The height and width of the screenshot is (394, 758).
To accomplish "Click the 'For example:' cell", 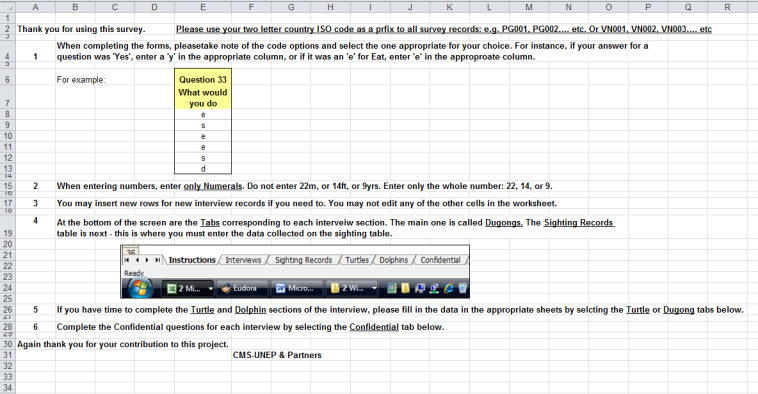I will point(81,79).
